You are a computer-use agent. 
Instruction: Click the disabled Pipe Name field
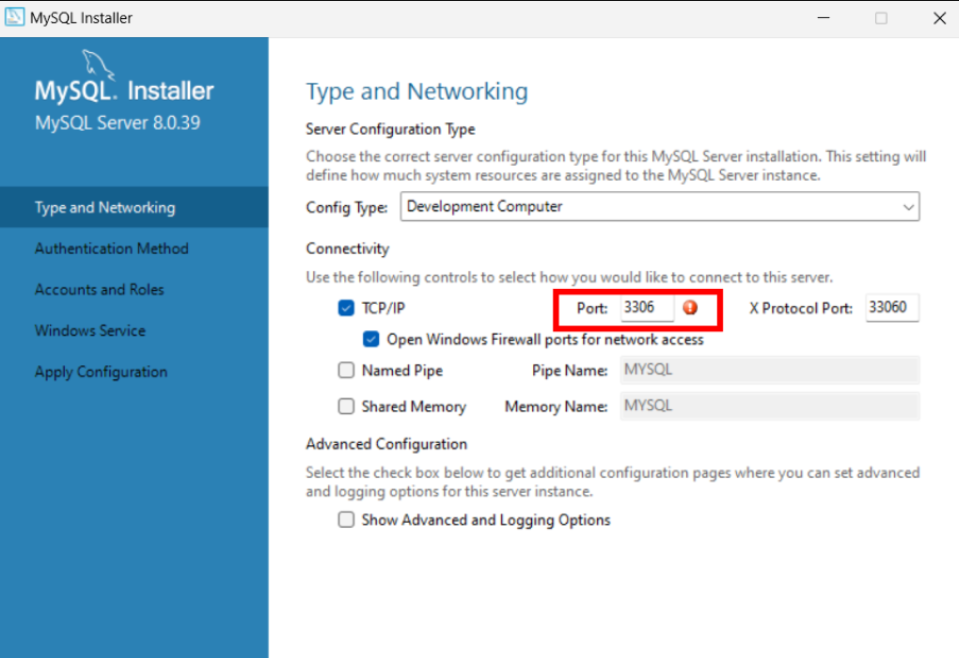pyautogui.click(x=769, y=370)
